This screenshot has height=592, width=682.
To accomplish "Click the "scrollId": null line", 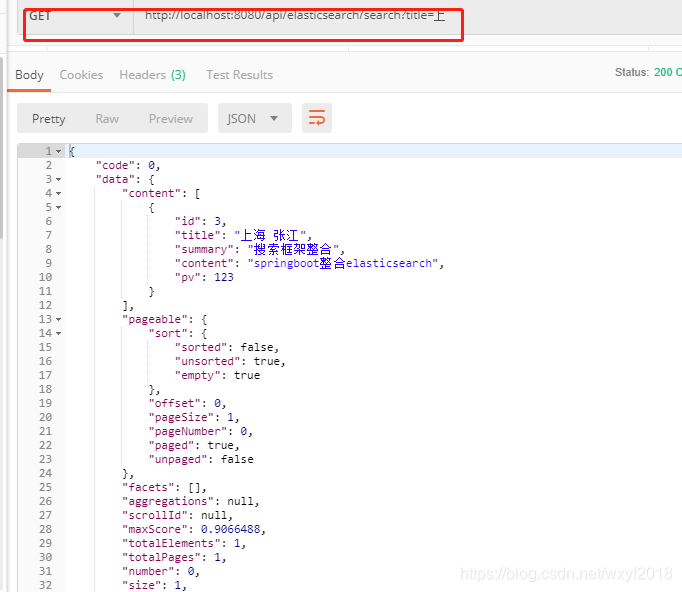I will 177,515.
